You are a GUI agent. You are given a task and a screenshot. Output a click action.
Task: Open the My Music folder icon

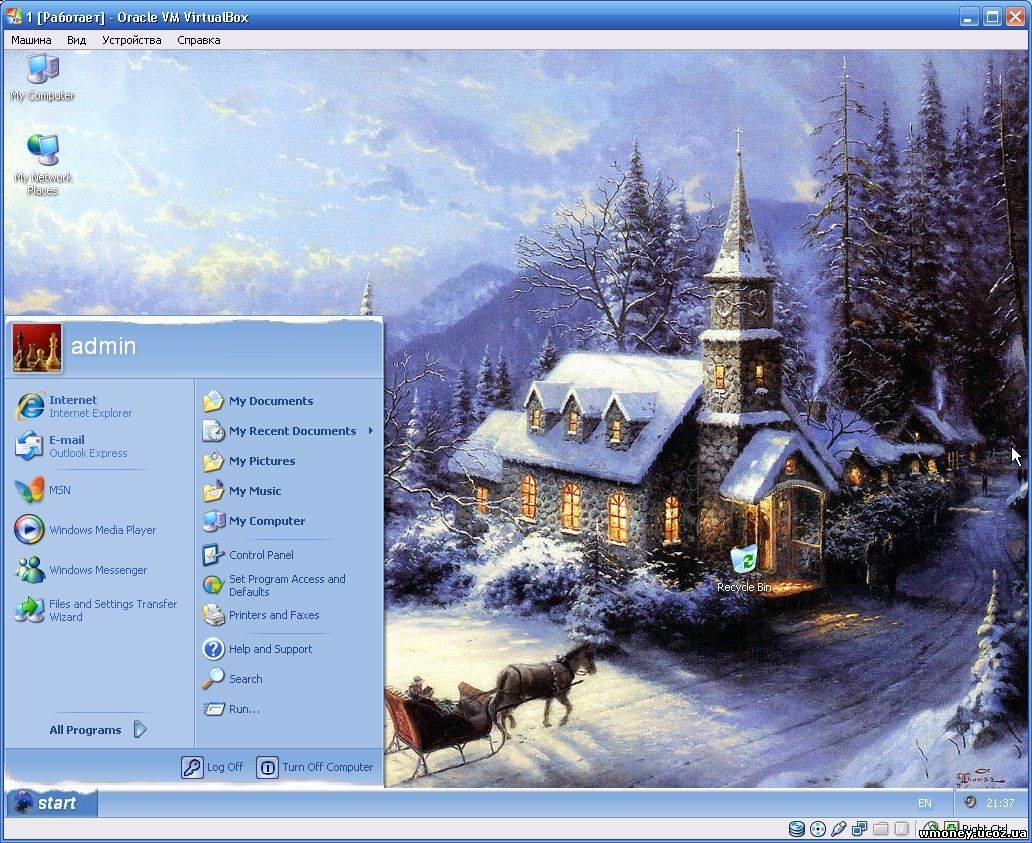213,491
